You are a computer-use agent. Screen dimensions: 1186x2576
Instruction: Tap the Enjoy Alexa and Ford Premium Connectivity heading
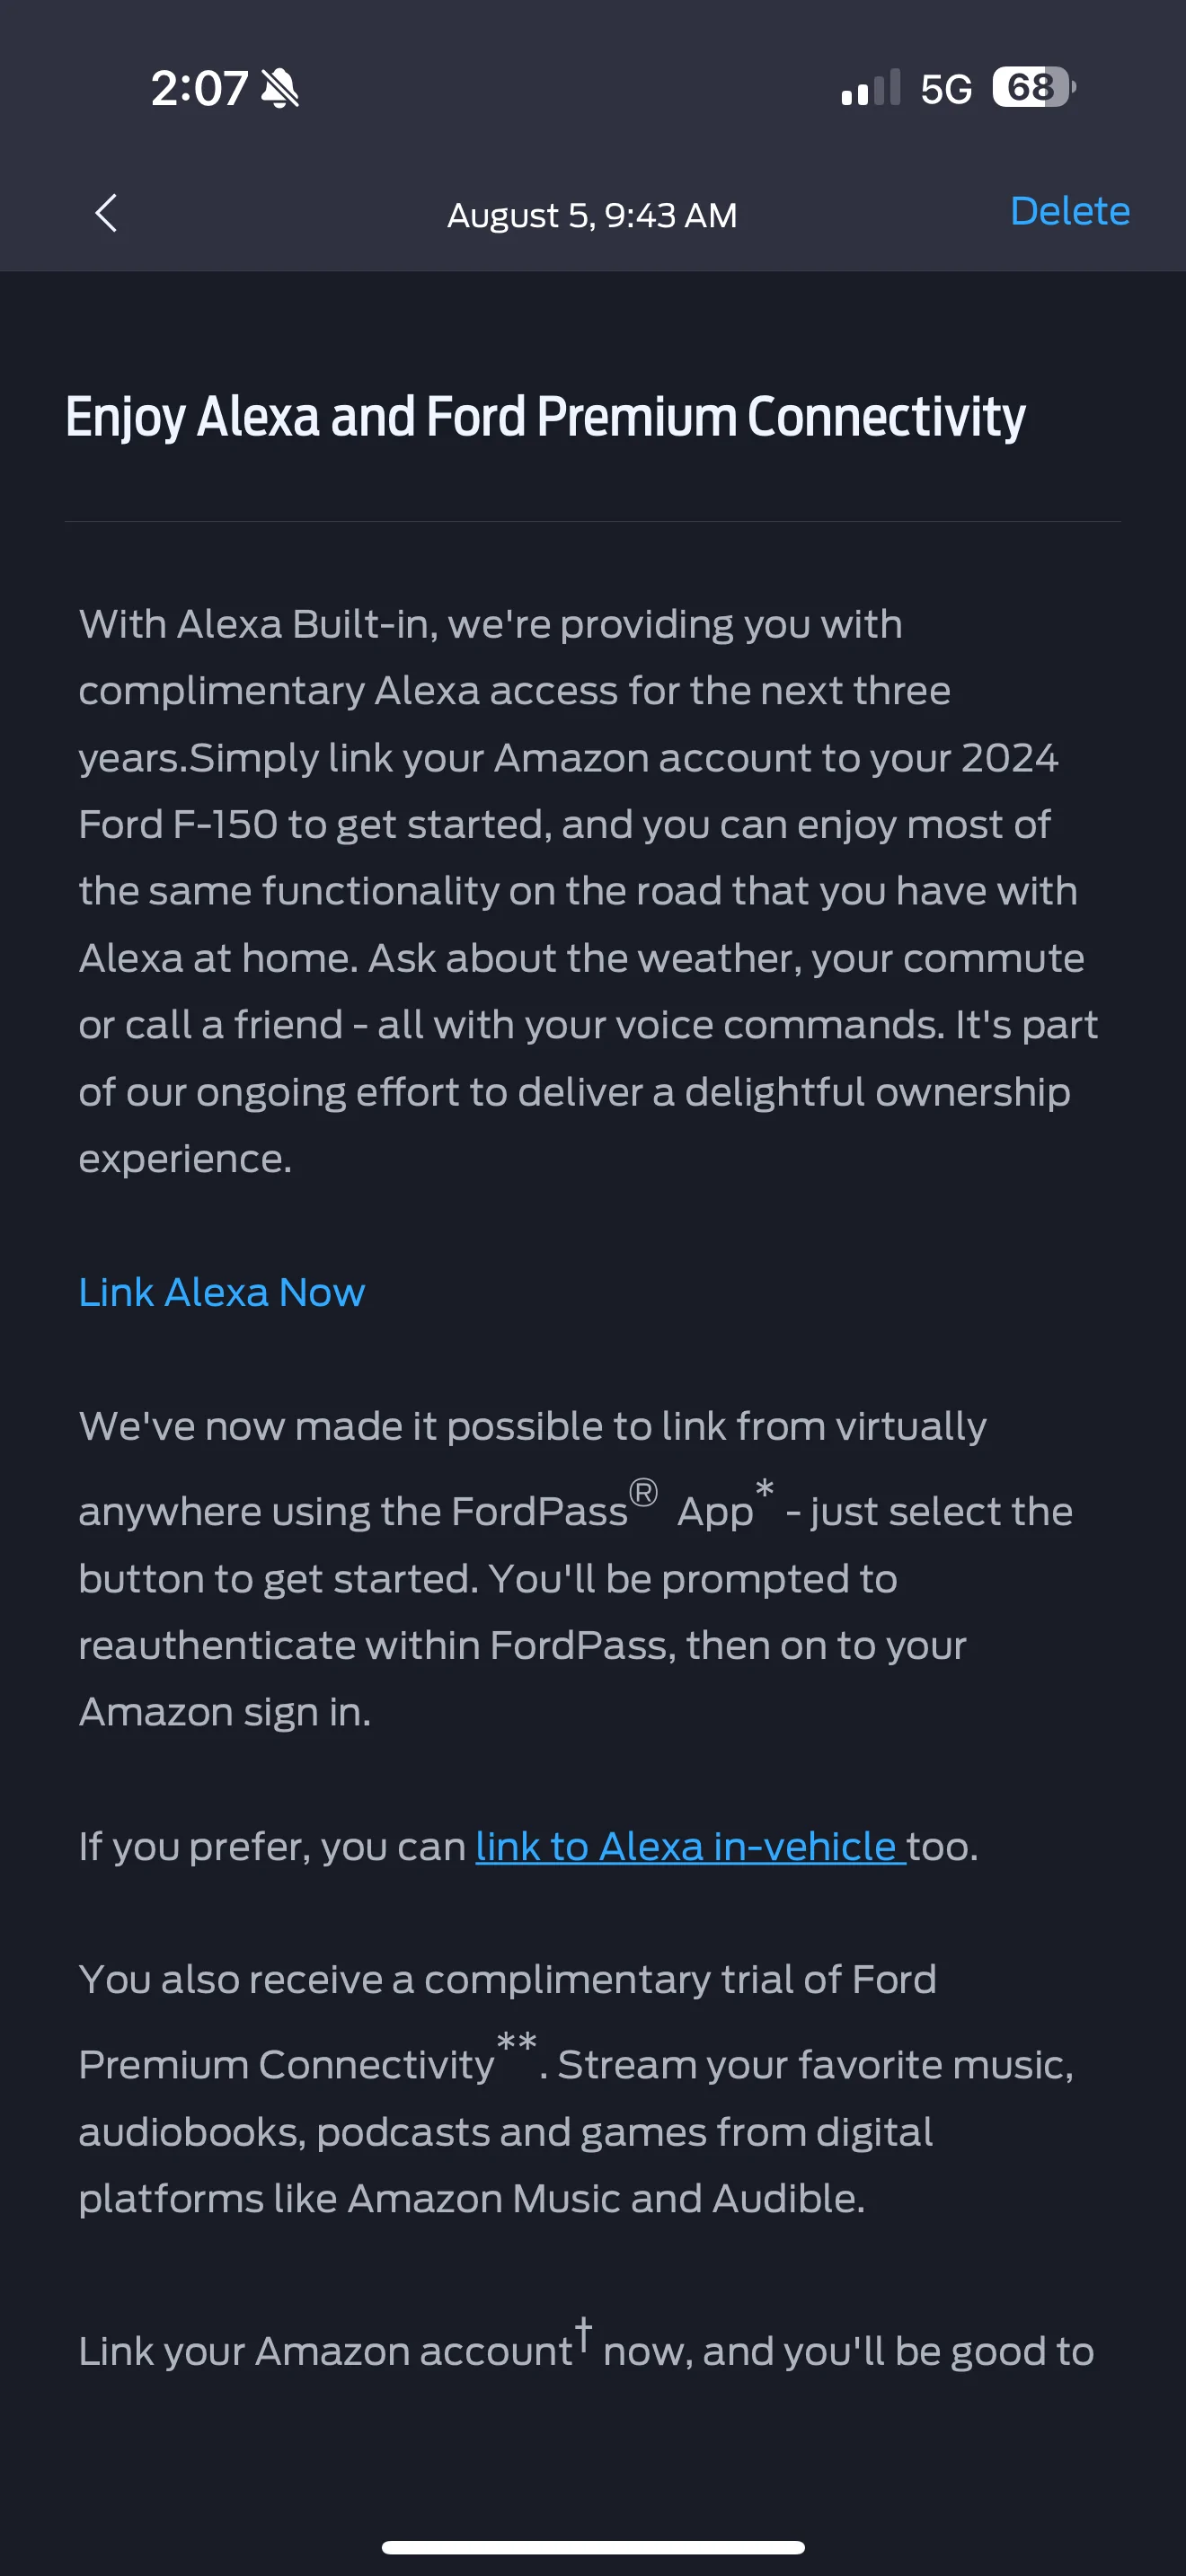pyautogui.click(x=545, y=417)
